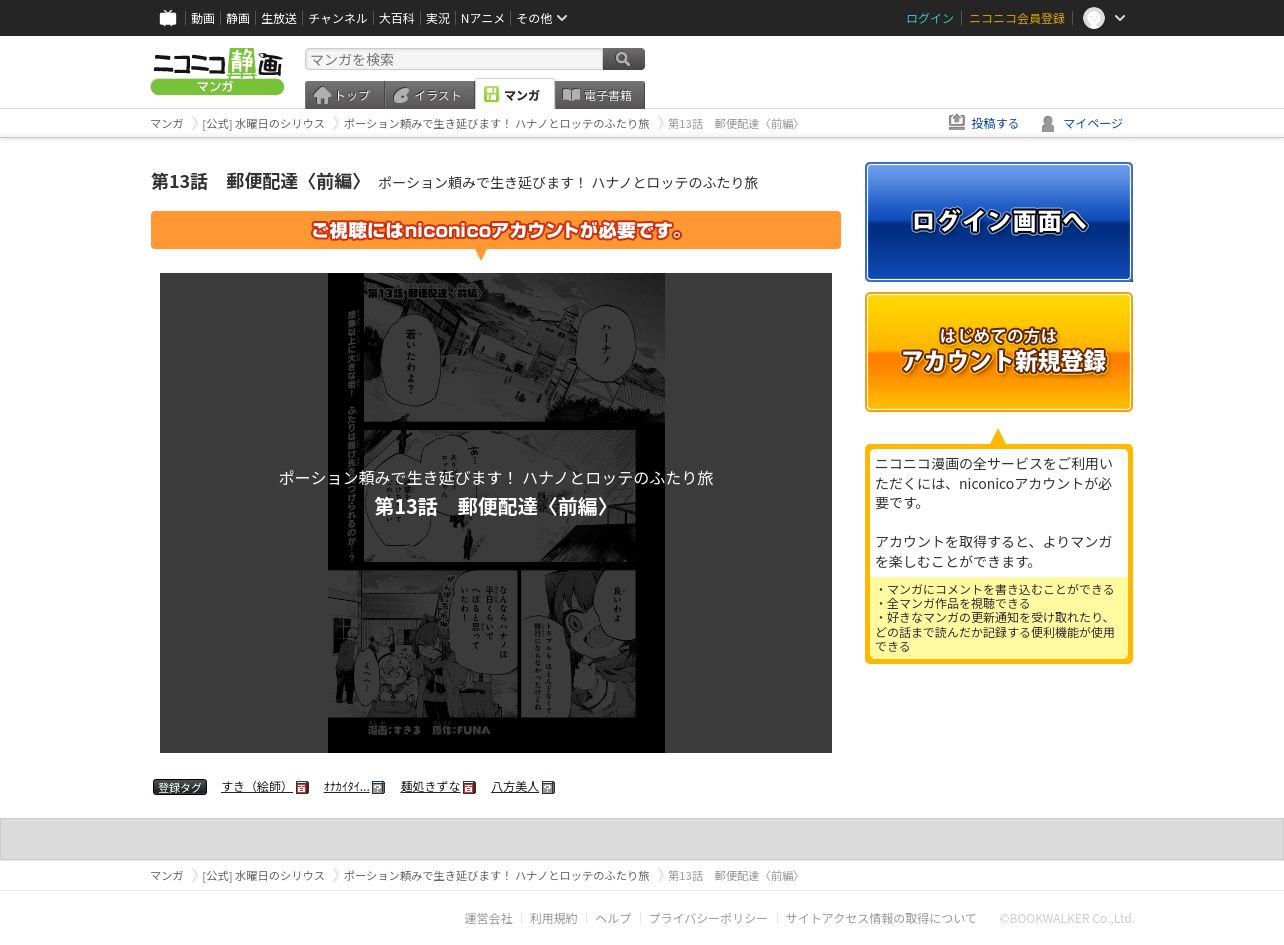This screenshot has width=1284, height=945.
Task: Open the ｵﾅｶｲﾀｲ tag link
Action: coord(346,787)
